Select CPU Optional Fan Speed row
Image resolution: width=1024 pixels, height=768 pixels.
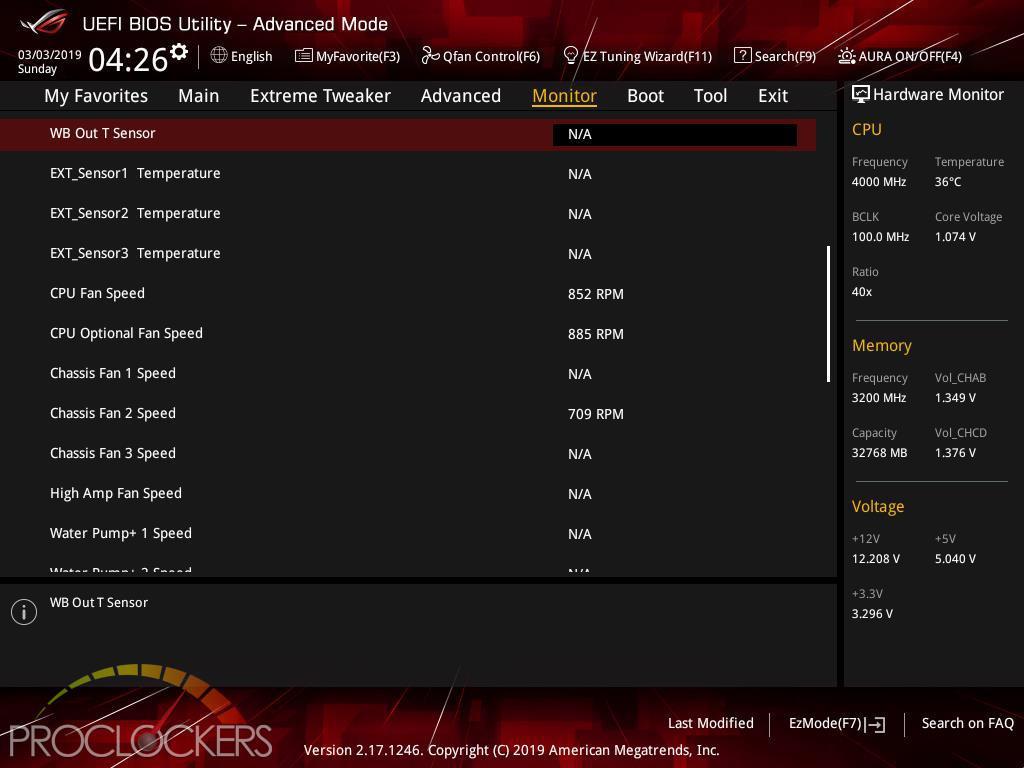[x=408, y=334]
